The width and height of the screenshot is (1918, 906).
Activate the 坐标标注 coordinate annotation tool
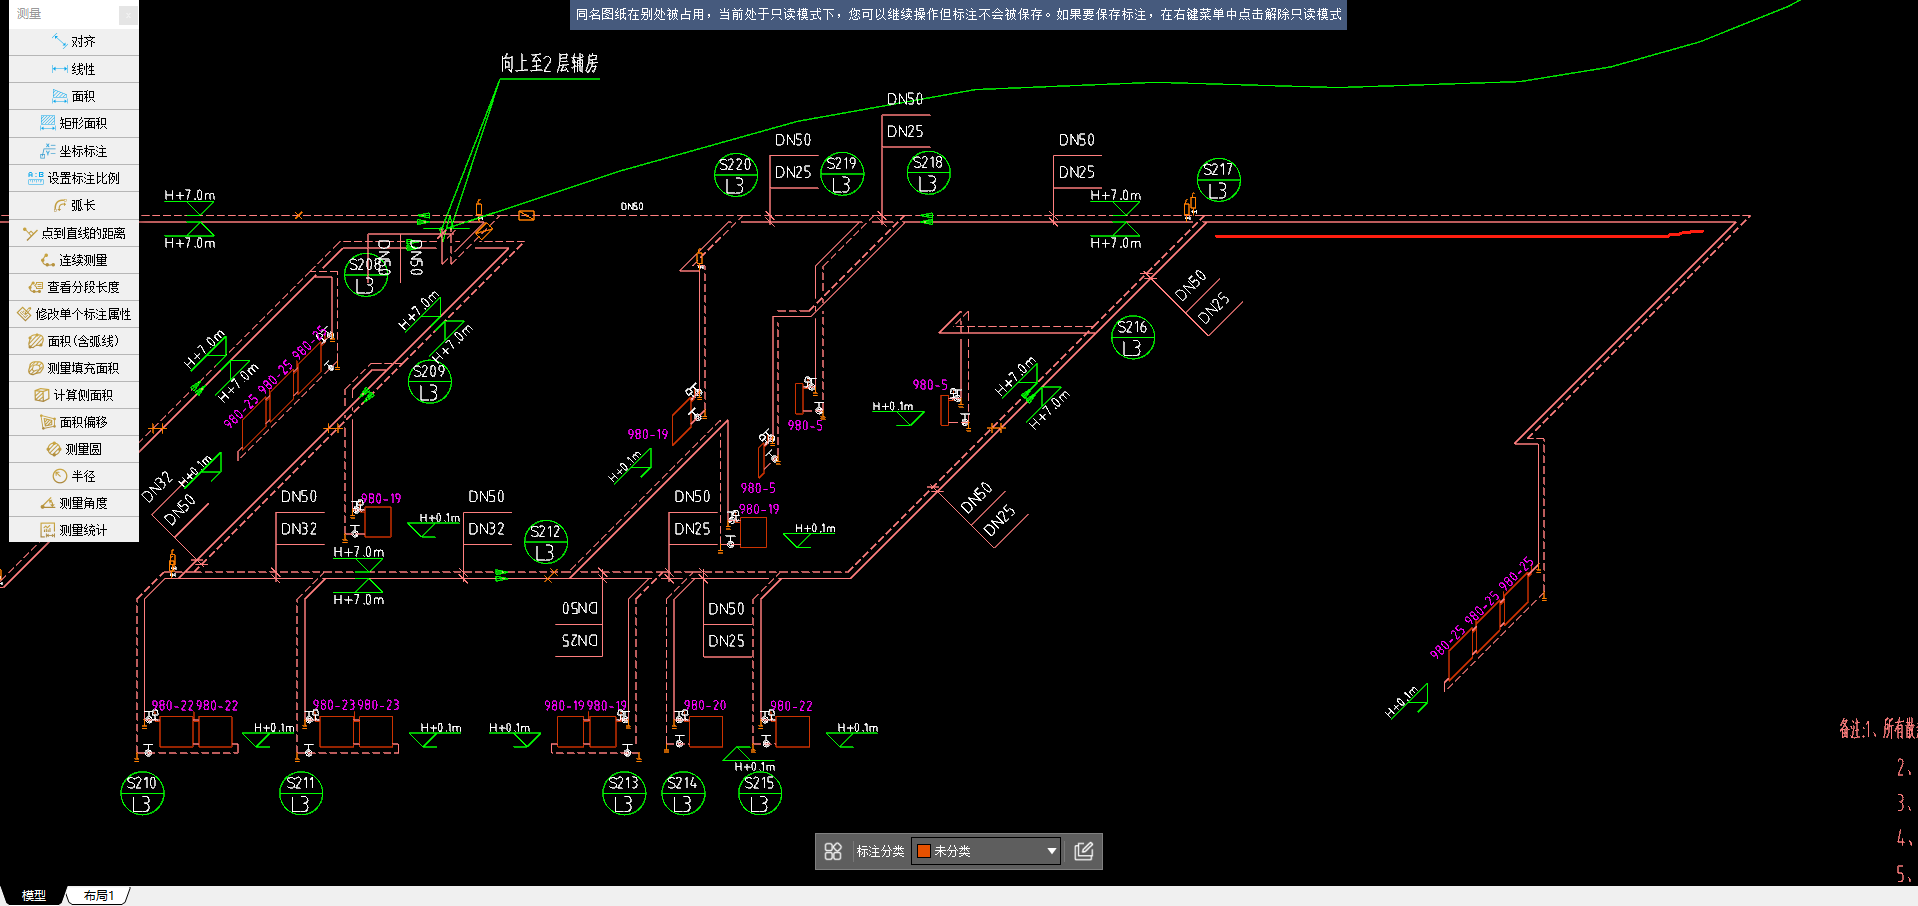[74, 151]
